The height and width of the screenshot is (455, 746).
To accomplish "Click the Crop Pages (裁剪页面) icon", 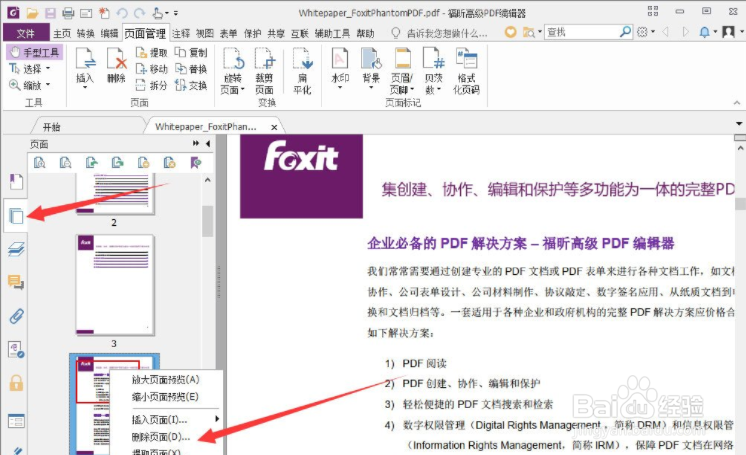I will coord(264,70).
